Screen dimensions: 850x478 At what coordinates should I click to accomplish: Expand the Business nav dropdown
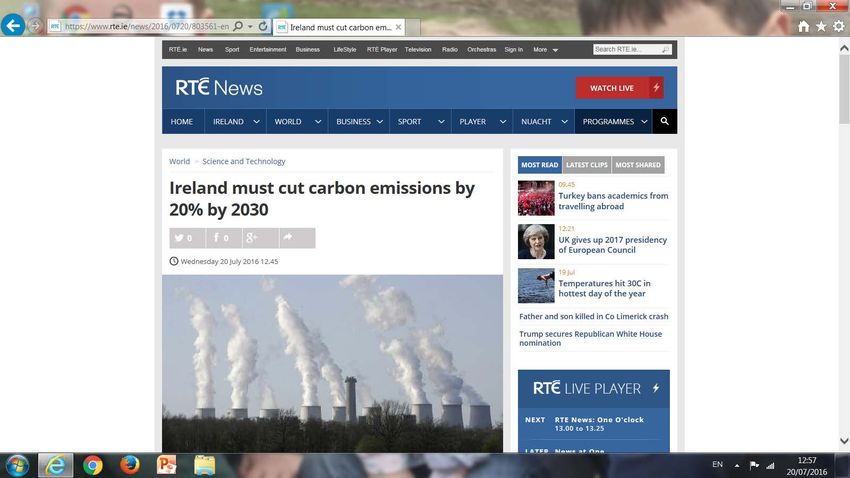pyautogui.click(x=379, y=122)
